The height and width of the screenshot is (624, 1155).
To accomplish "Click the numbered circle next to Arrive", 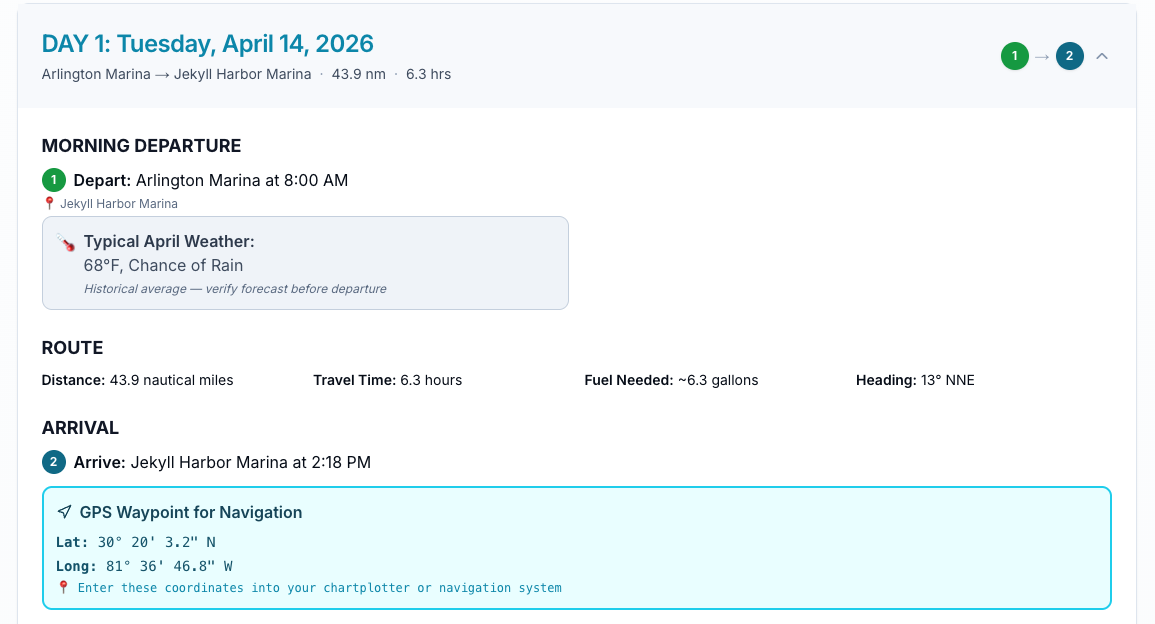I will [x=53, y=462].
